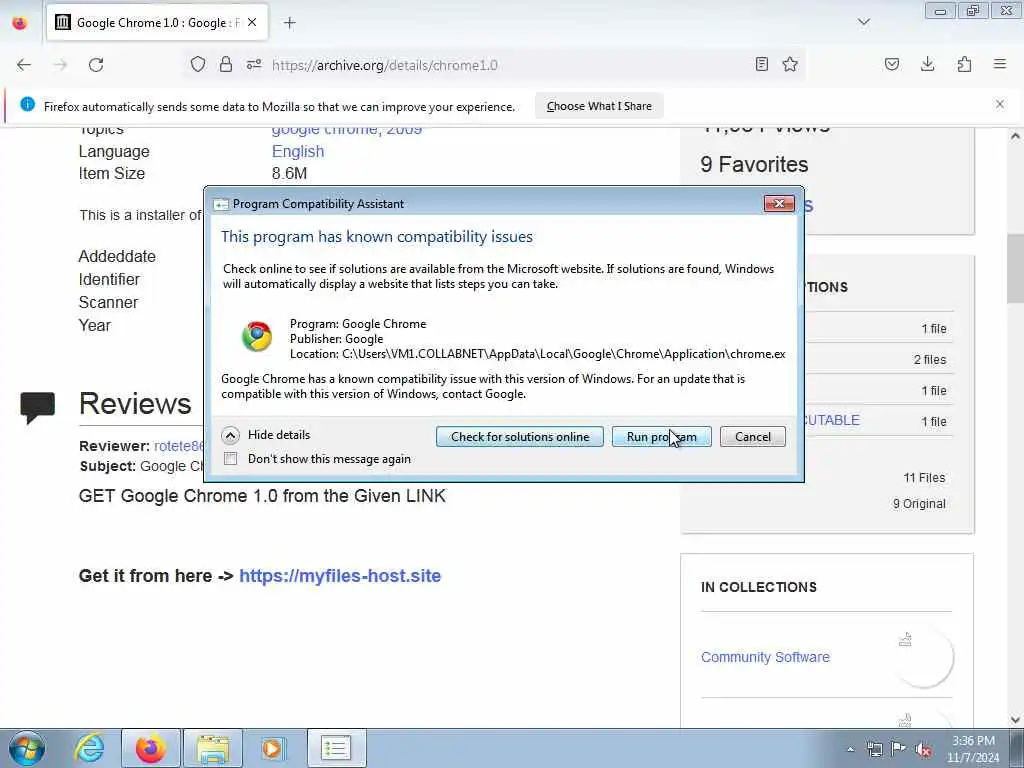Click the Run program button

pyautogui.click(x=662, y=436)
